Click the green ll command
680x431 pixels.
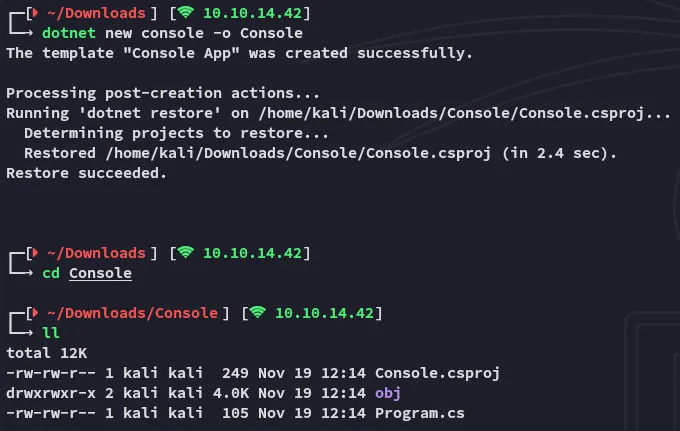pyautogui.click(x=51, y=332)
